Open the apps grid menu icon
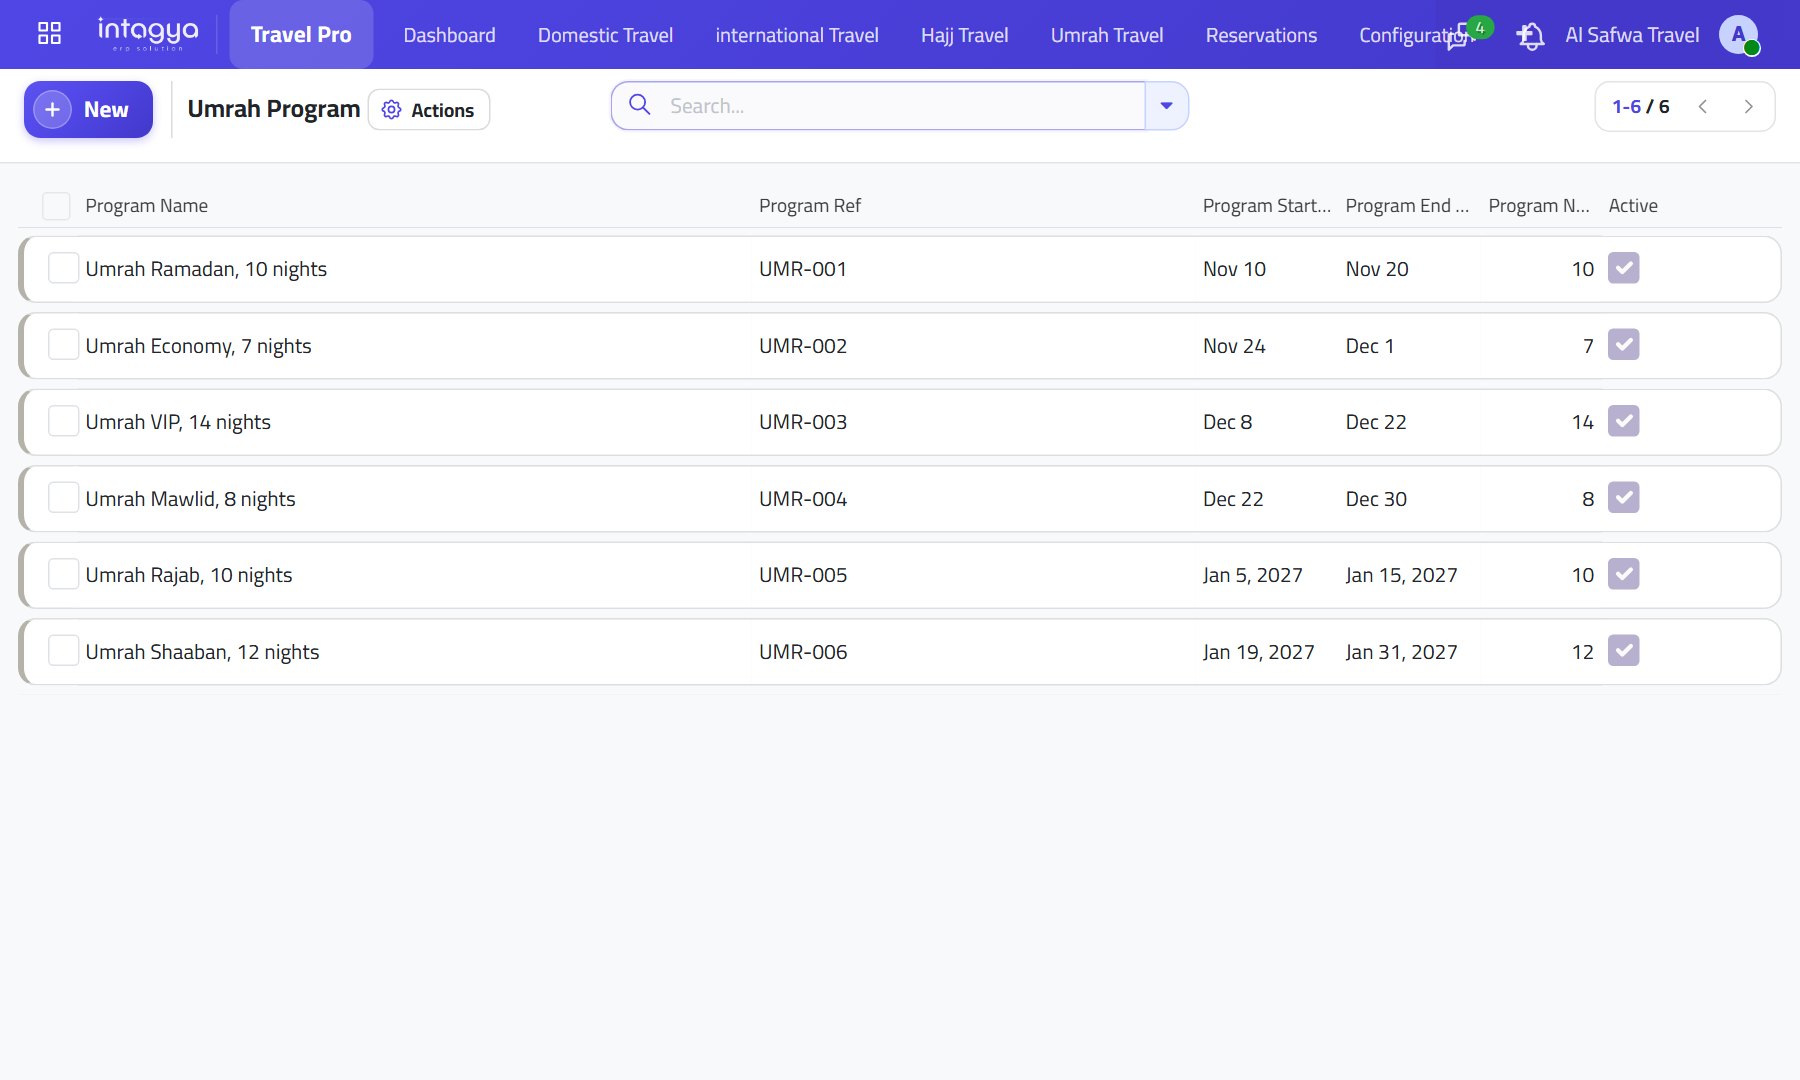 pyautogui.click(x=49, y=34)
